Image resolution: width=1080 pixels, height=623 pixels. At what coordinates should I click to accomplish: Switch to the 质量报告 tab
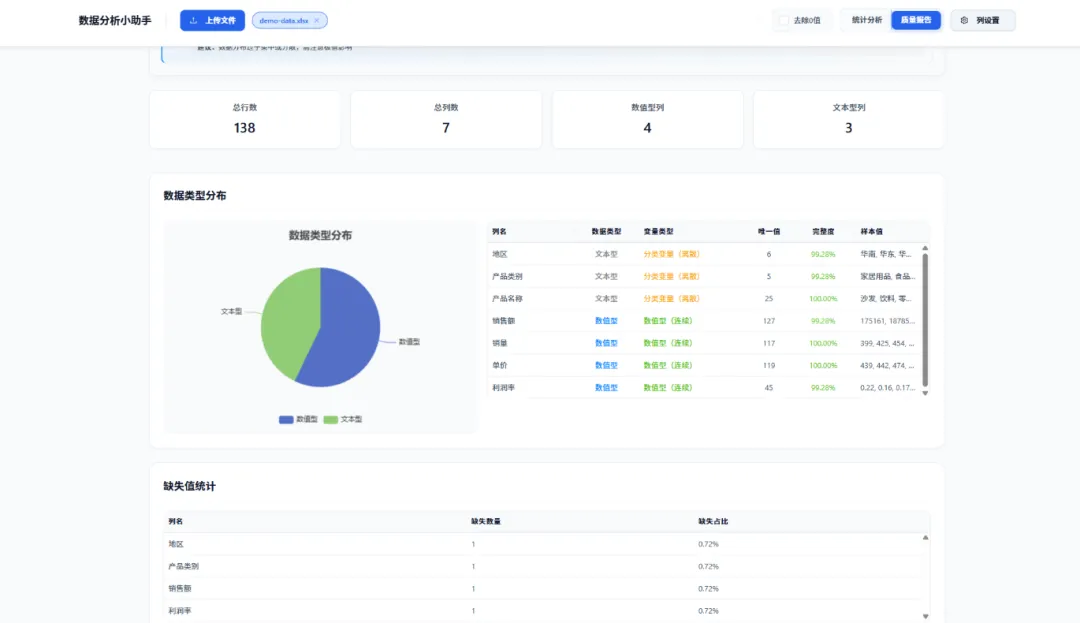[x=915, y=20]
